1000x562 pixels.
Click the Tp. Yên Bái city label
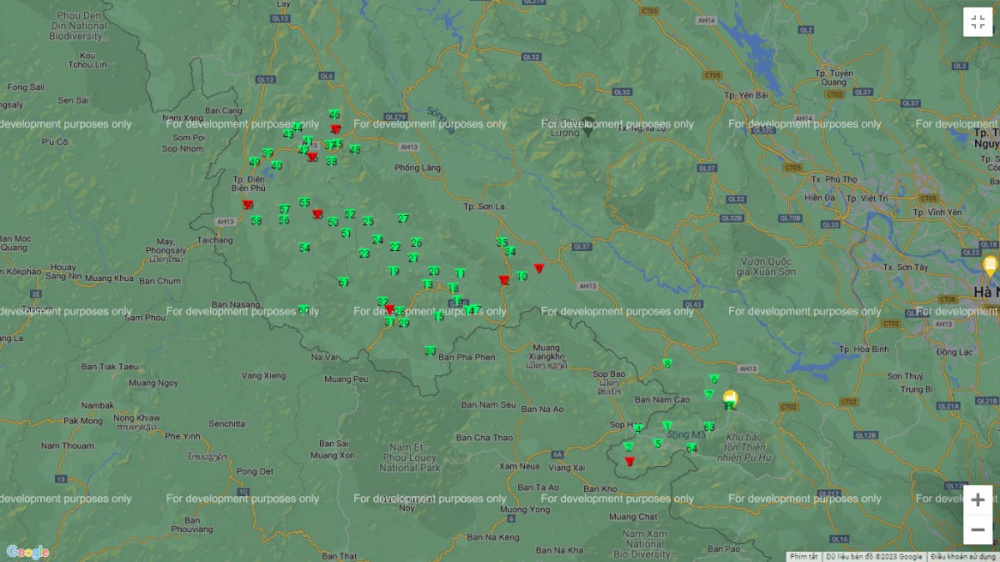point(746,95)
